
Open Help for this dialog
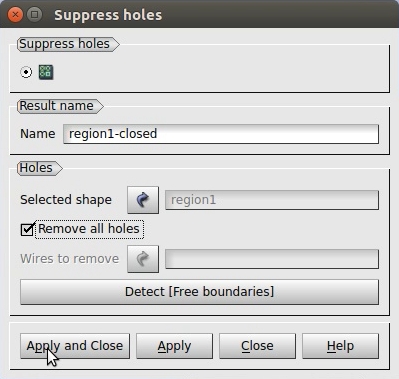coord(340,346)
